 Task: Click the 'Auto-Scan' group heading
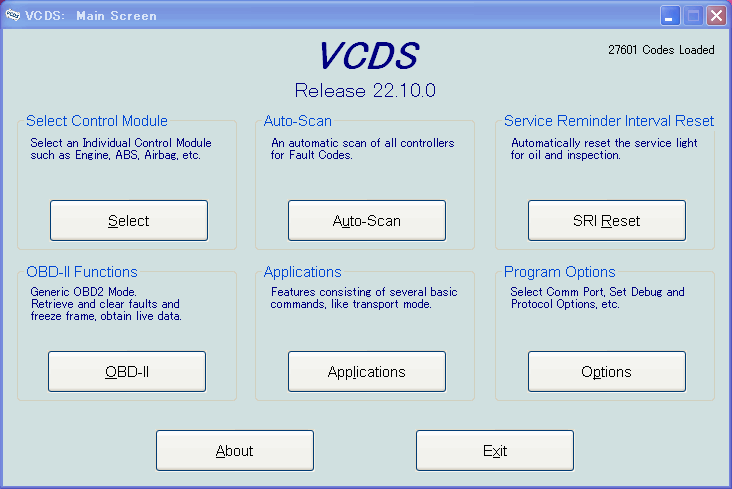298,120
